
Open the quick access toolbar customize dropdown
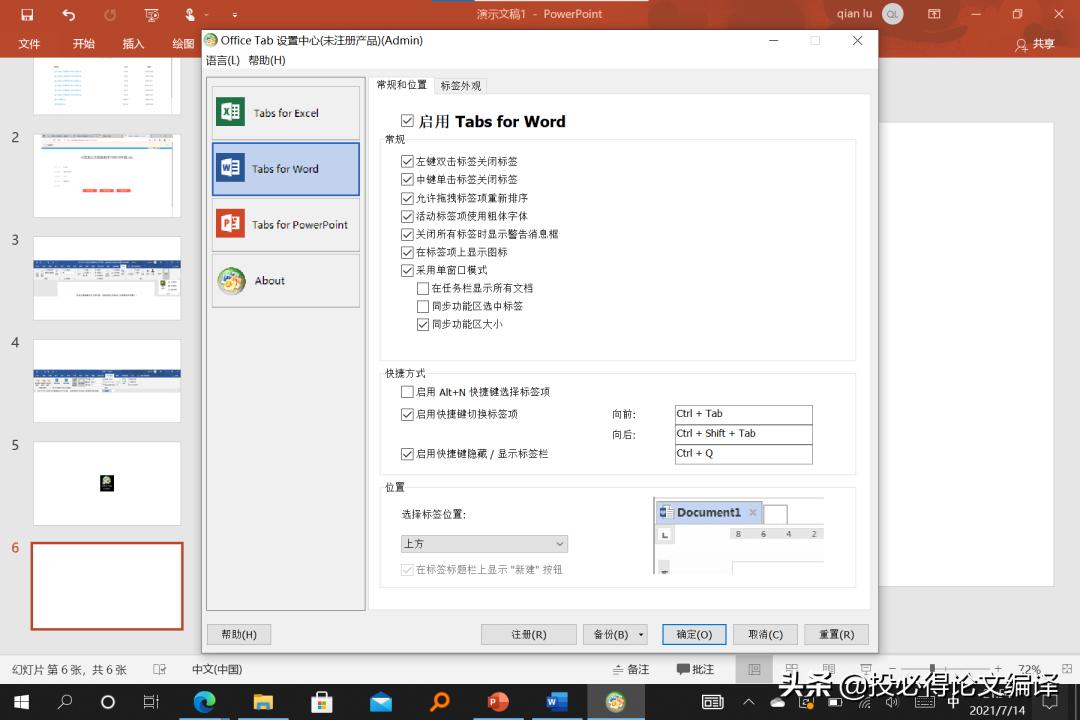click(x=234, y=15)
